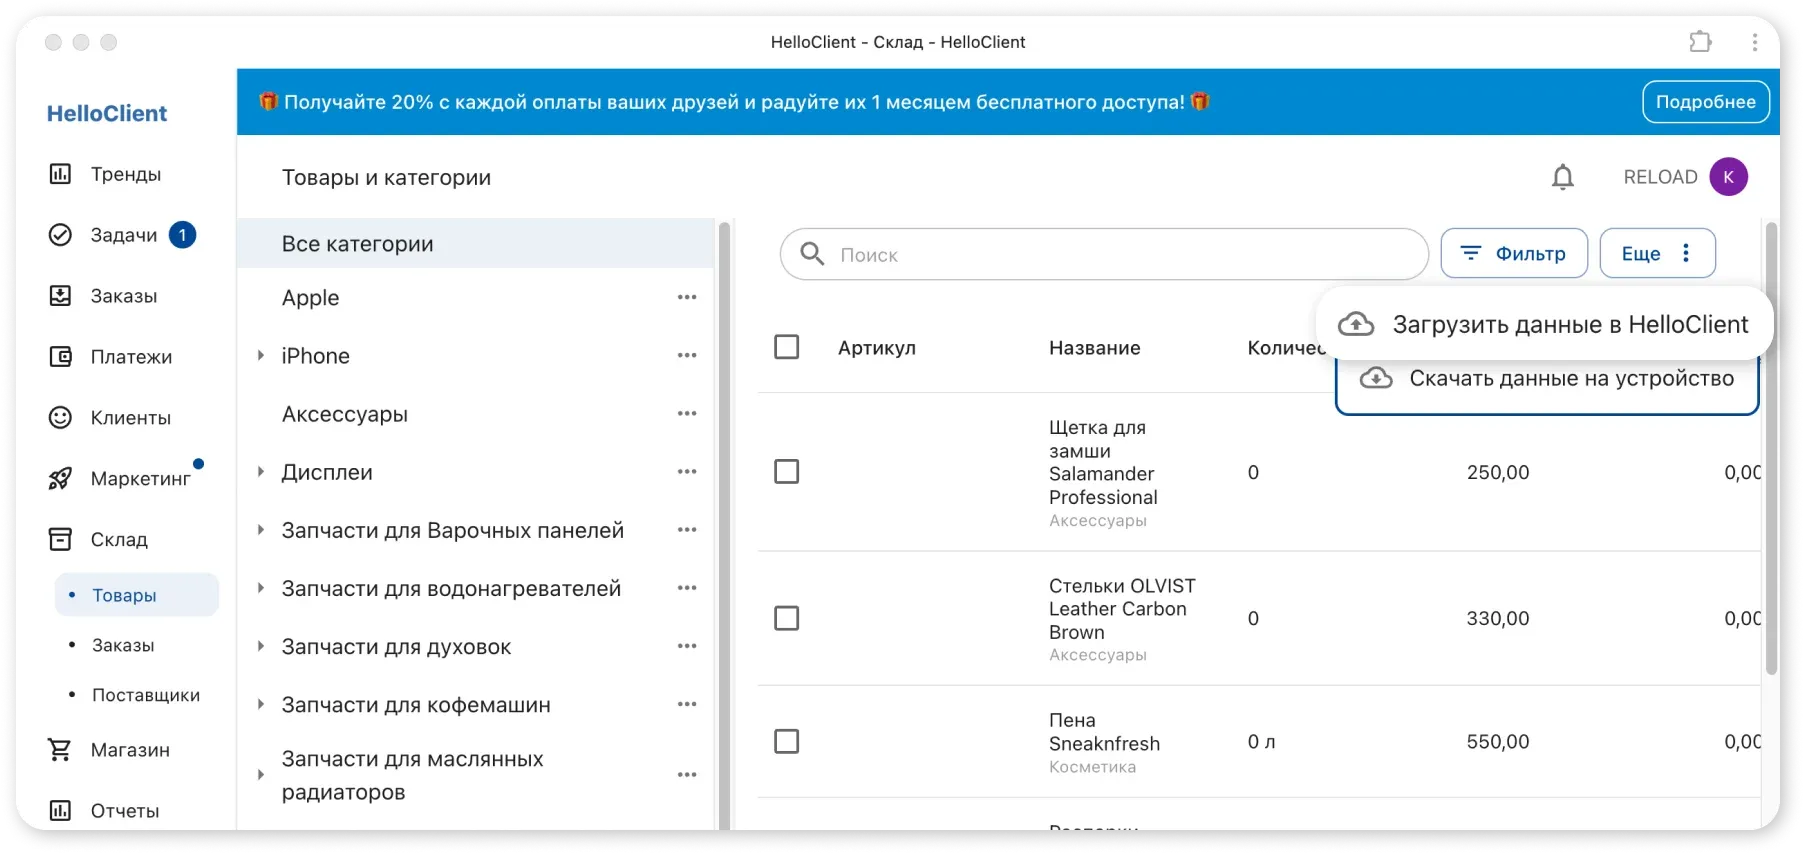Select the Стельки OLVIST row checkbox

787,618
